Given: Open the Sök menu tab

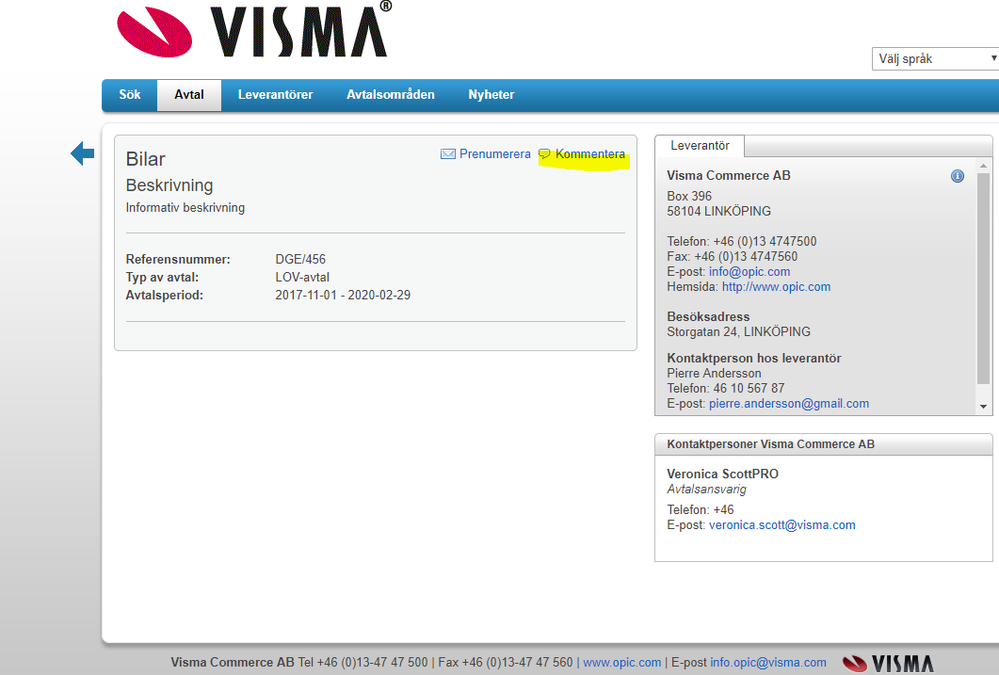Looking at the screenshot, I should click(x=129, y=95).
